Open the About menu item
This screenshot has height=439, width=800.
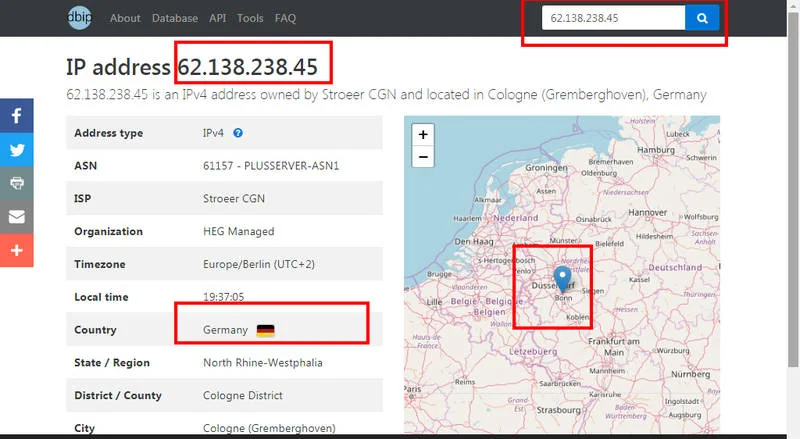tap(125, 18)
